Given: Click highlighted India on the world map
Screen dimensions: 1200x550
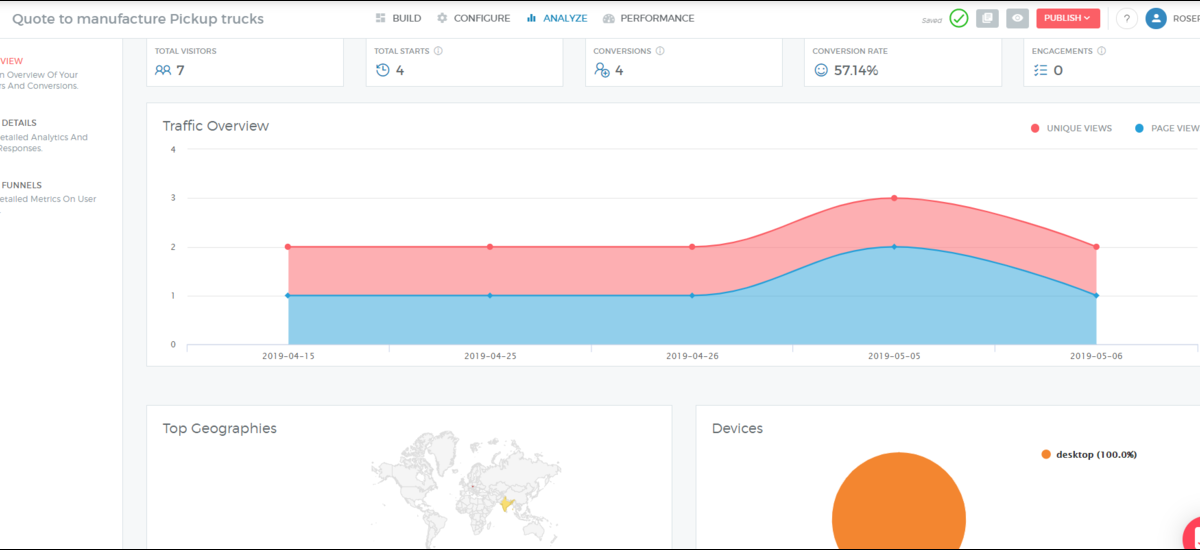Looking at the screenshot, I should click(x=507, y=504).
